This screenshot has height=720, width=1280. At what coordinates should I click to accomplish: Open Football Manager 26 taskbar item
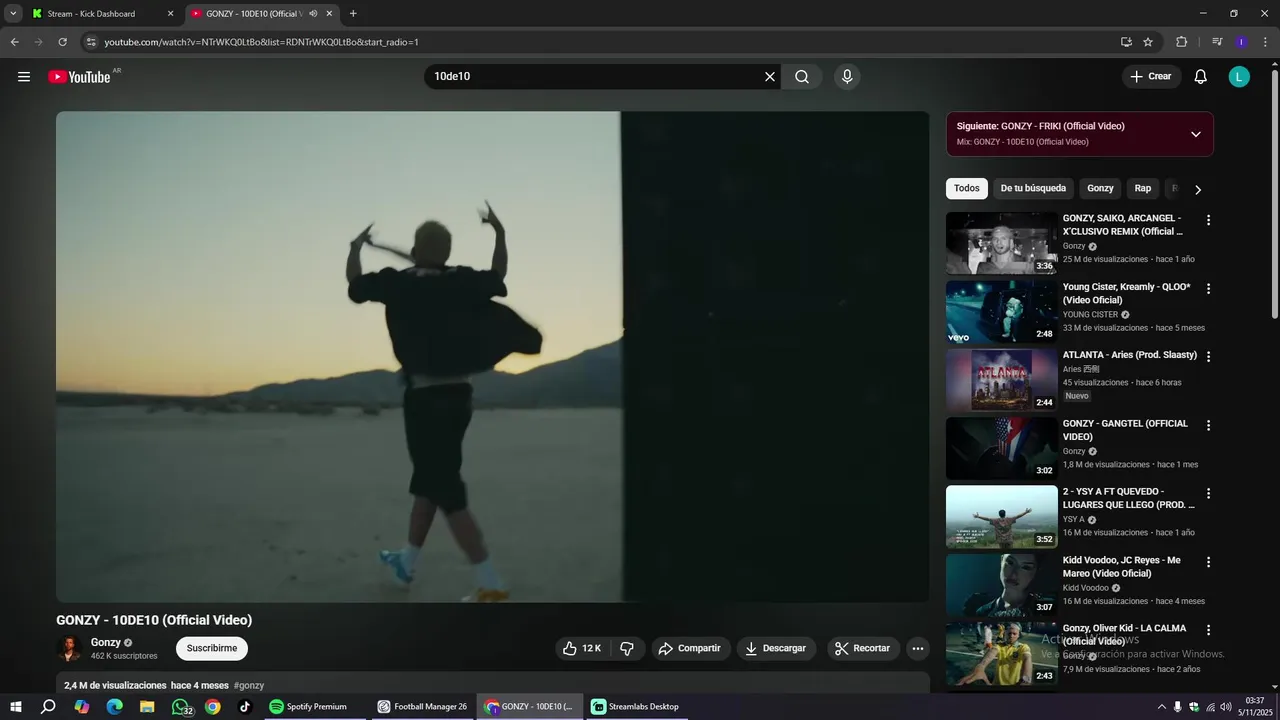coord(422,707)
